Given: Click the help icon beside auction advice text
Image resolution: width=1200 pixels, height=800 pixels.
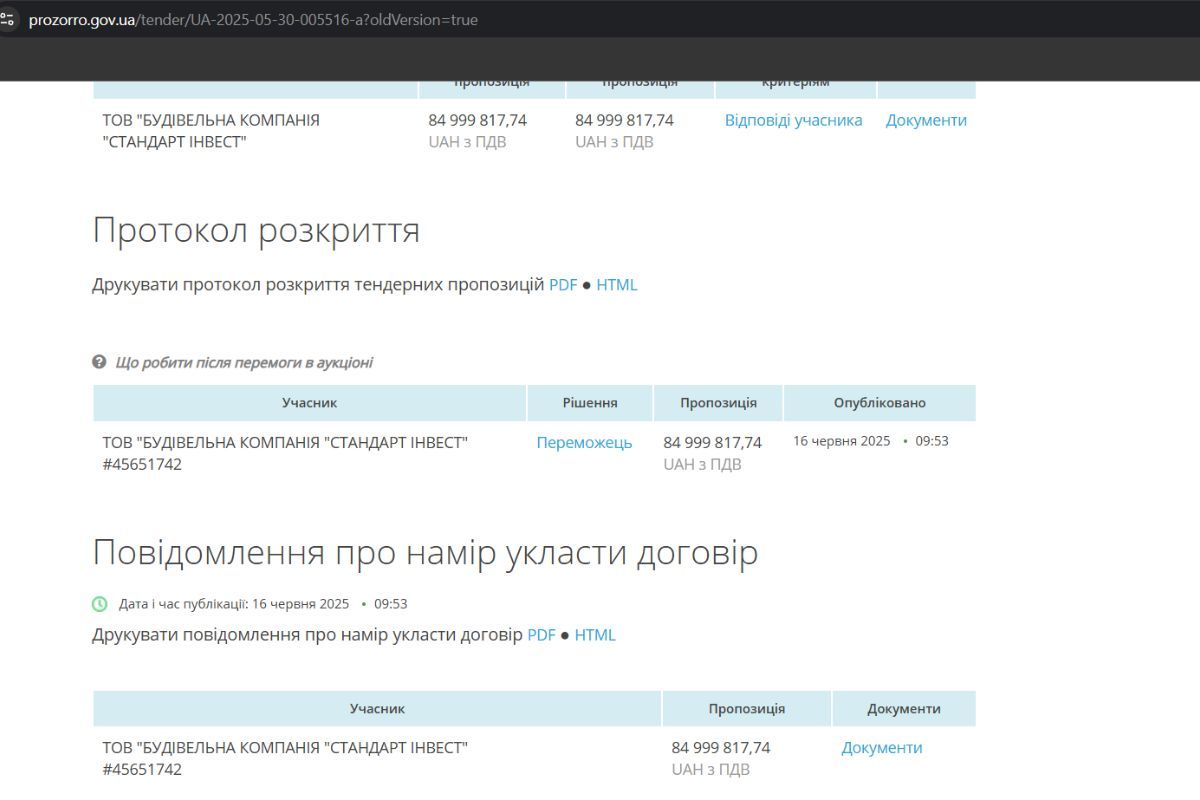Looking at the screenshot, I should point(98,362).
